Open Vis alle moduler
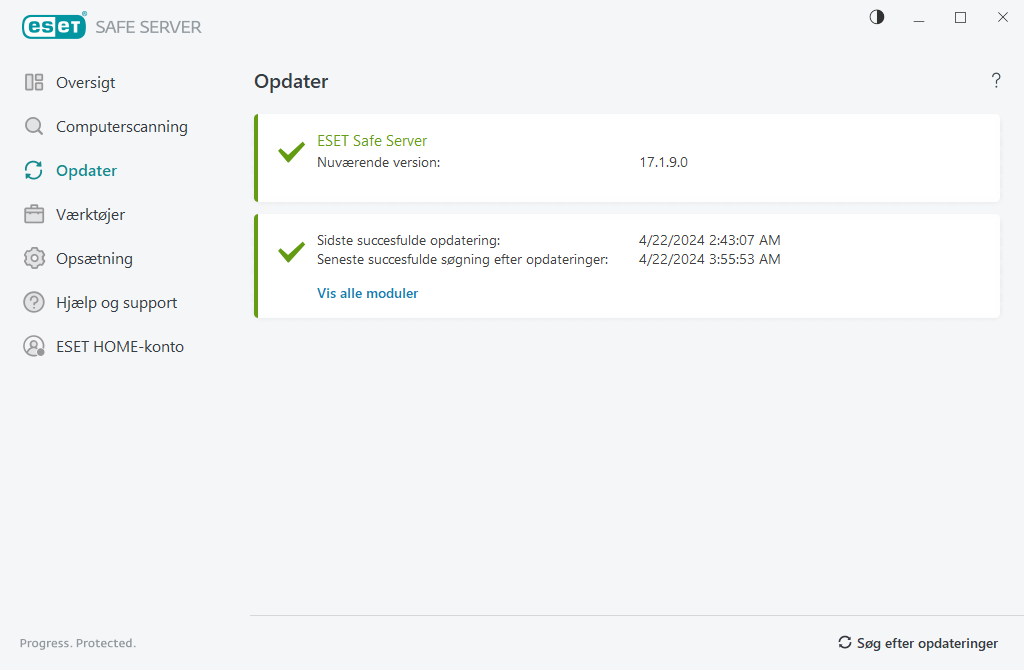This screenshot has width=1024, height=670. tap(367, 293)
